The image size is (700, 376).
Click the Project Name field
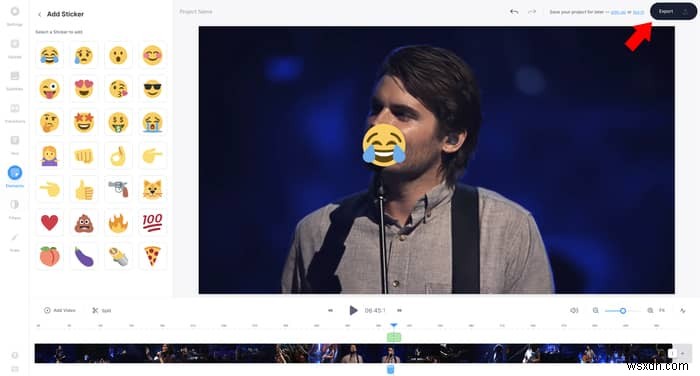tap(196, 12)
